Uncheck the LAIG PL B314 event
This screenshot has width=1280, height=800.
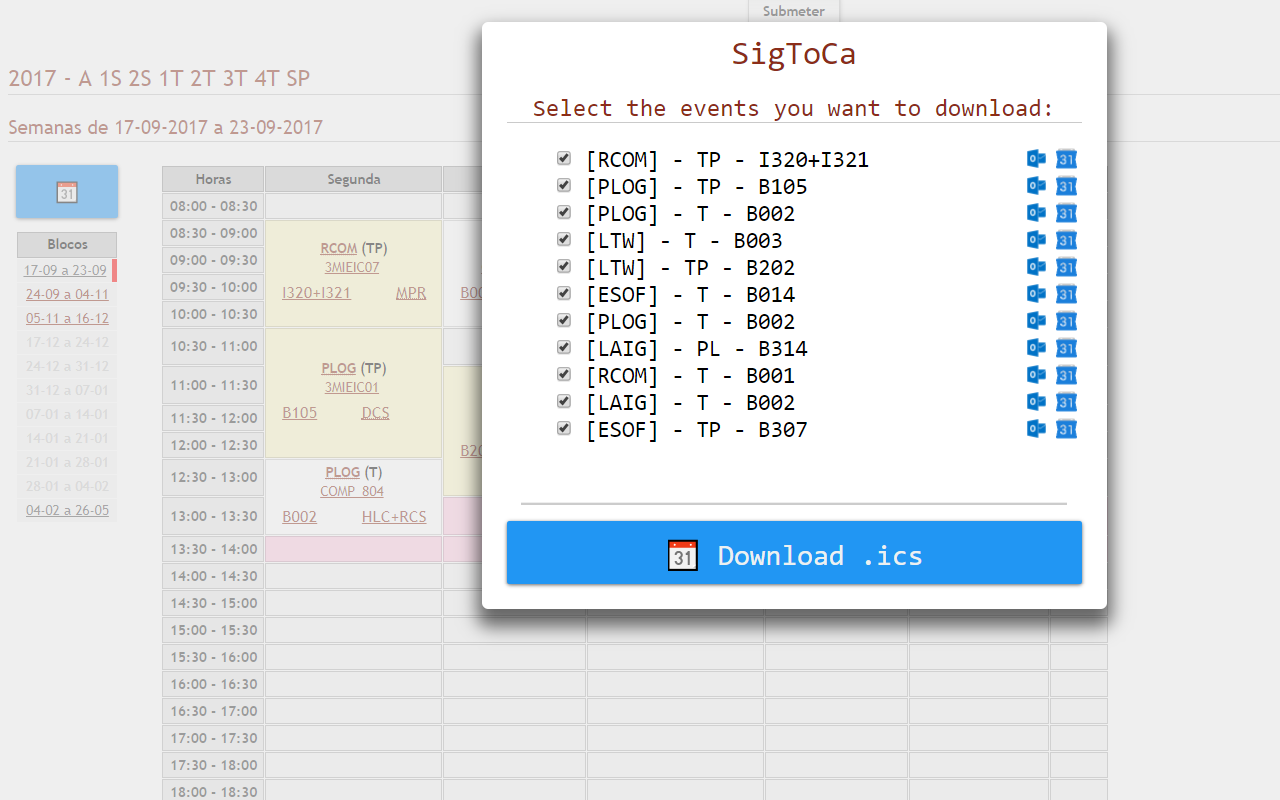[563, 347]
